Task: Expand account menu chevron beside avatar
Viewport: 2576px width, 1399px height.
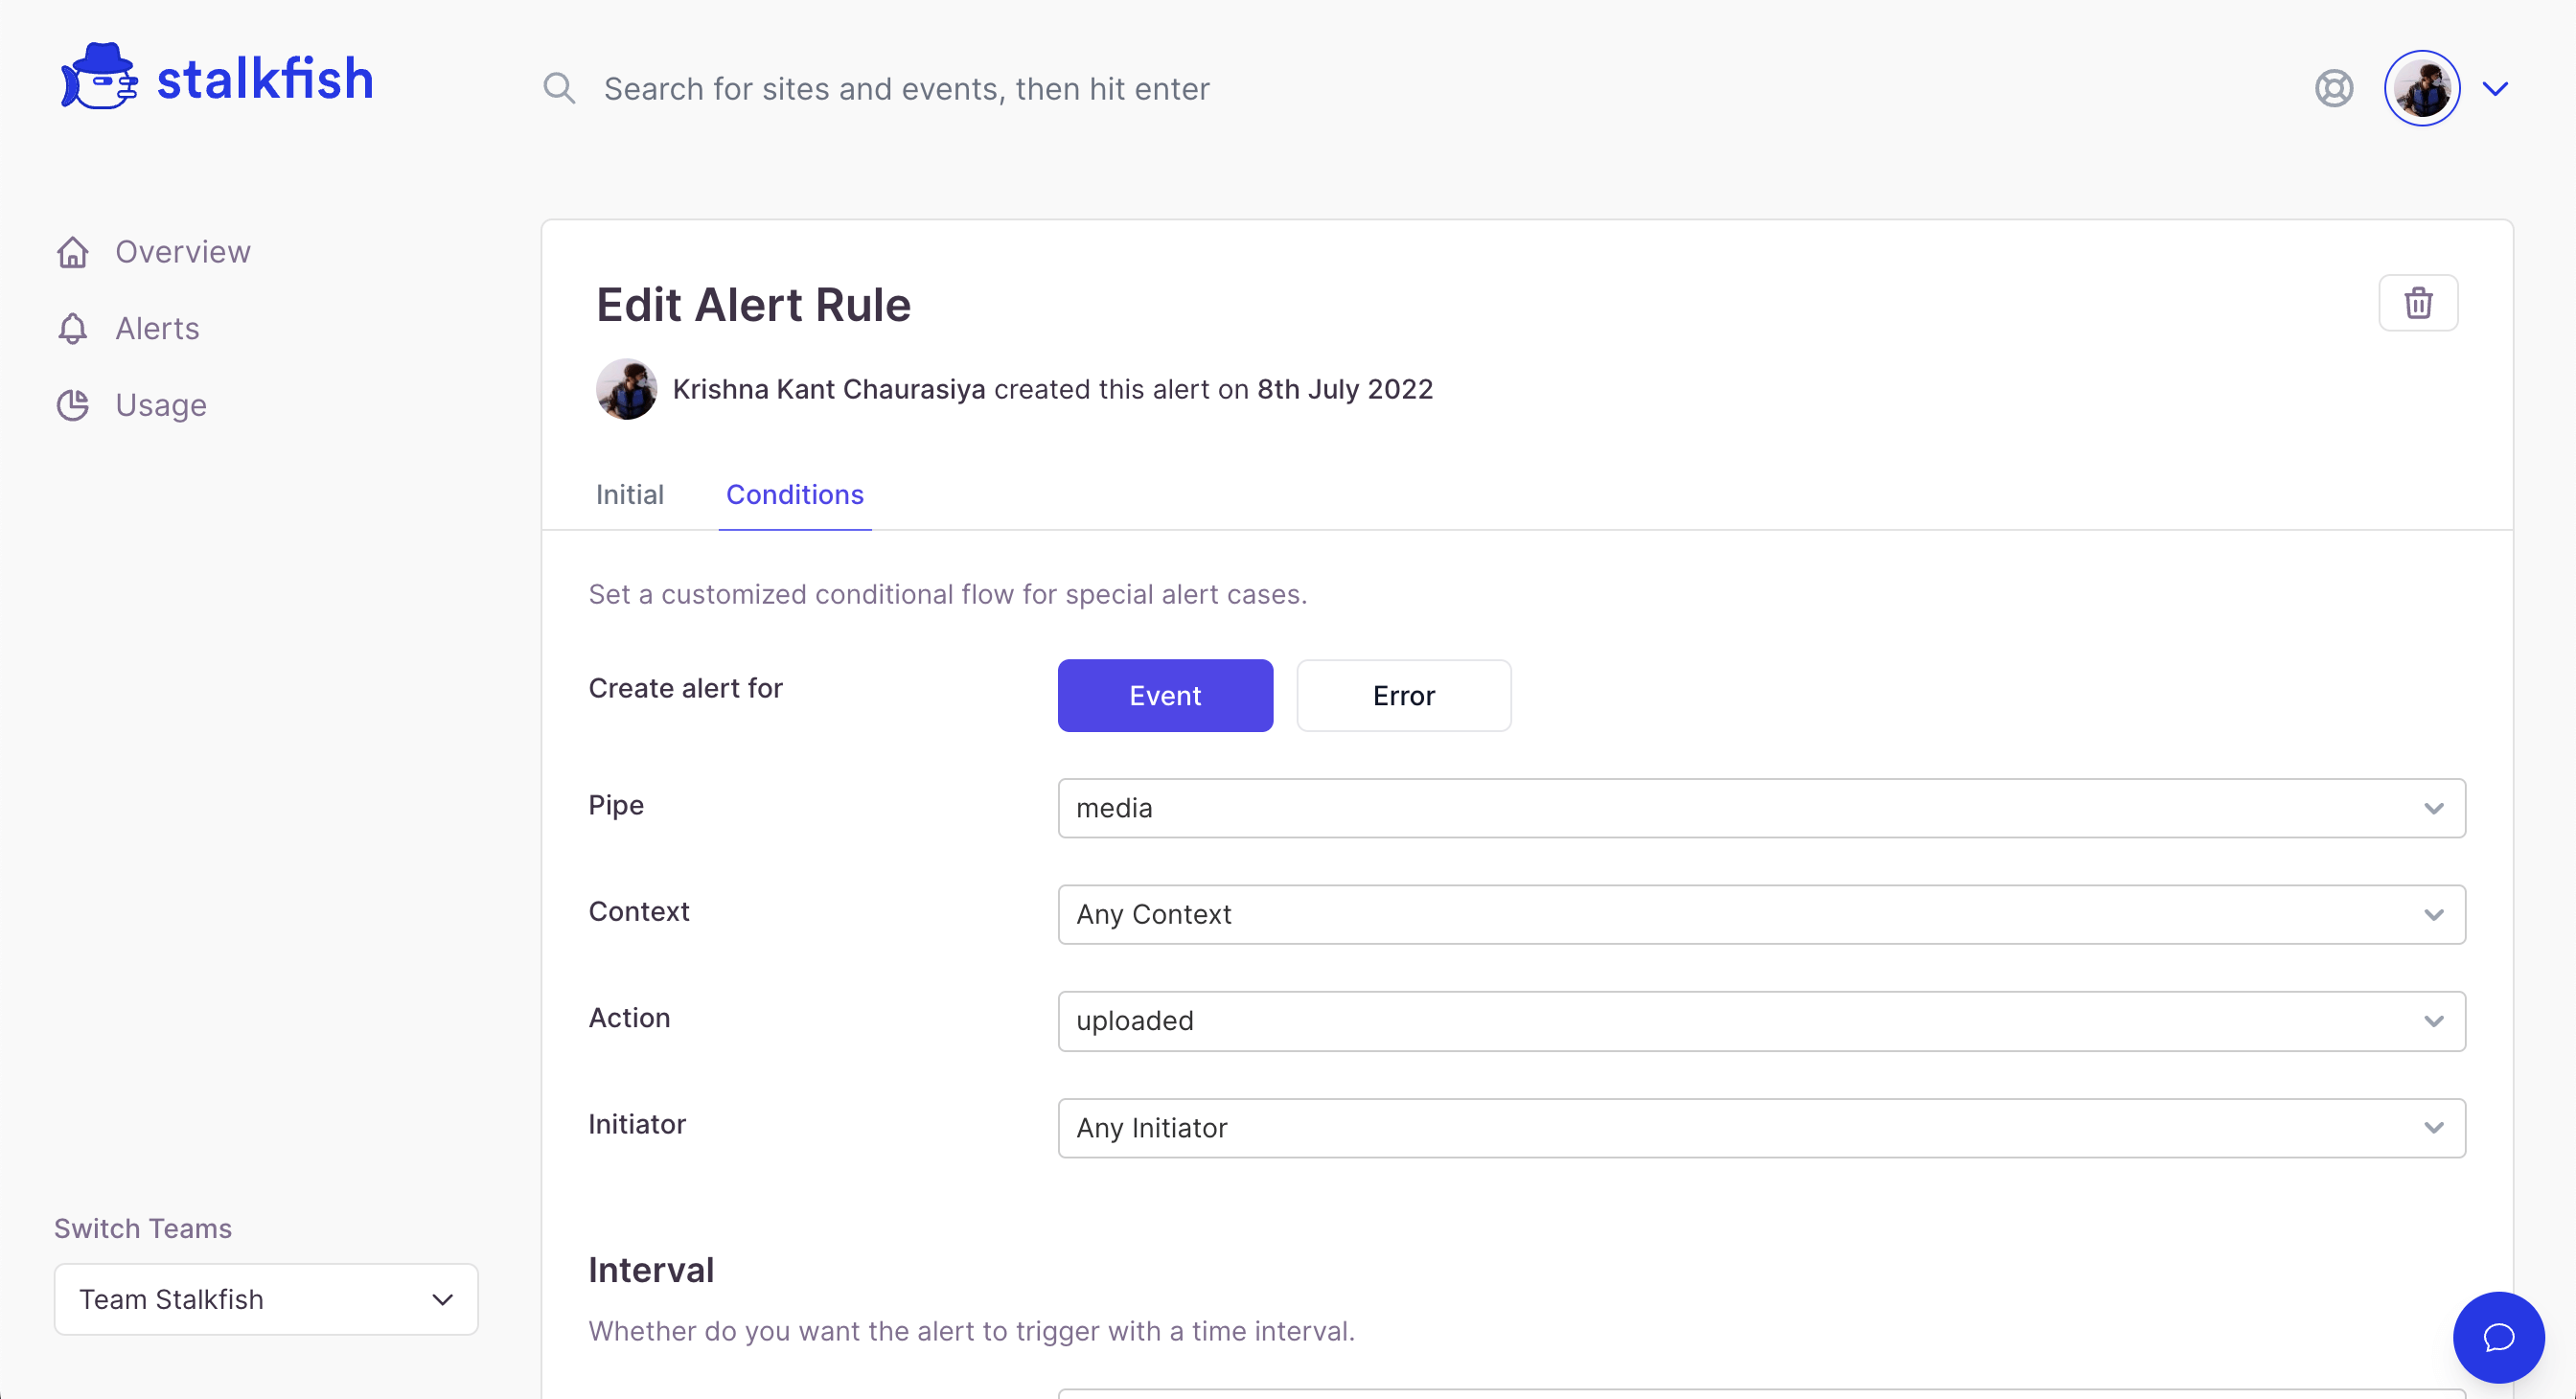Action: click(x=2495, y=89)
